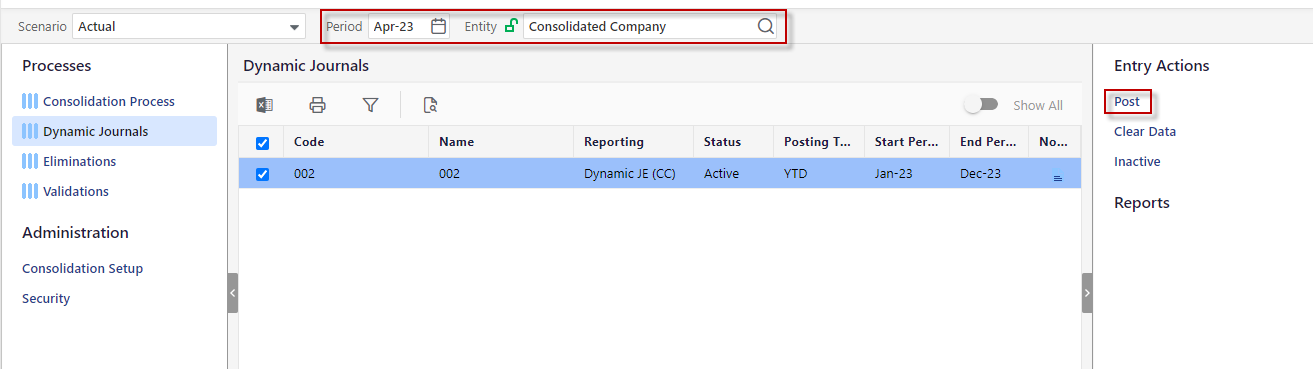Click the Print icon in toolbar
Image resolution: width=1313 pixels, height=370 pixels.
(317, 105)
